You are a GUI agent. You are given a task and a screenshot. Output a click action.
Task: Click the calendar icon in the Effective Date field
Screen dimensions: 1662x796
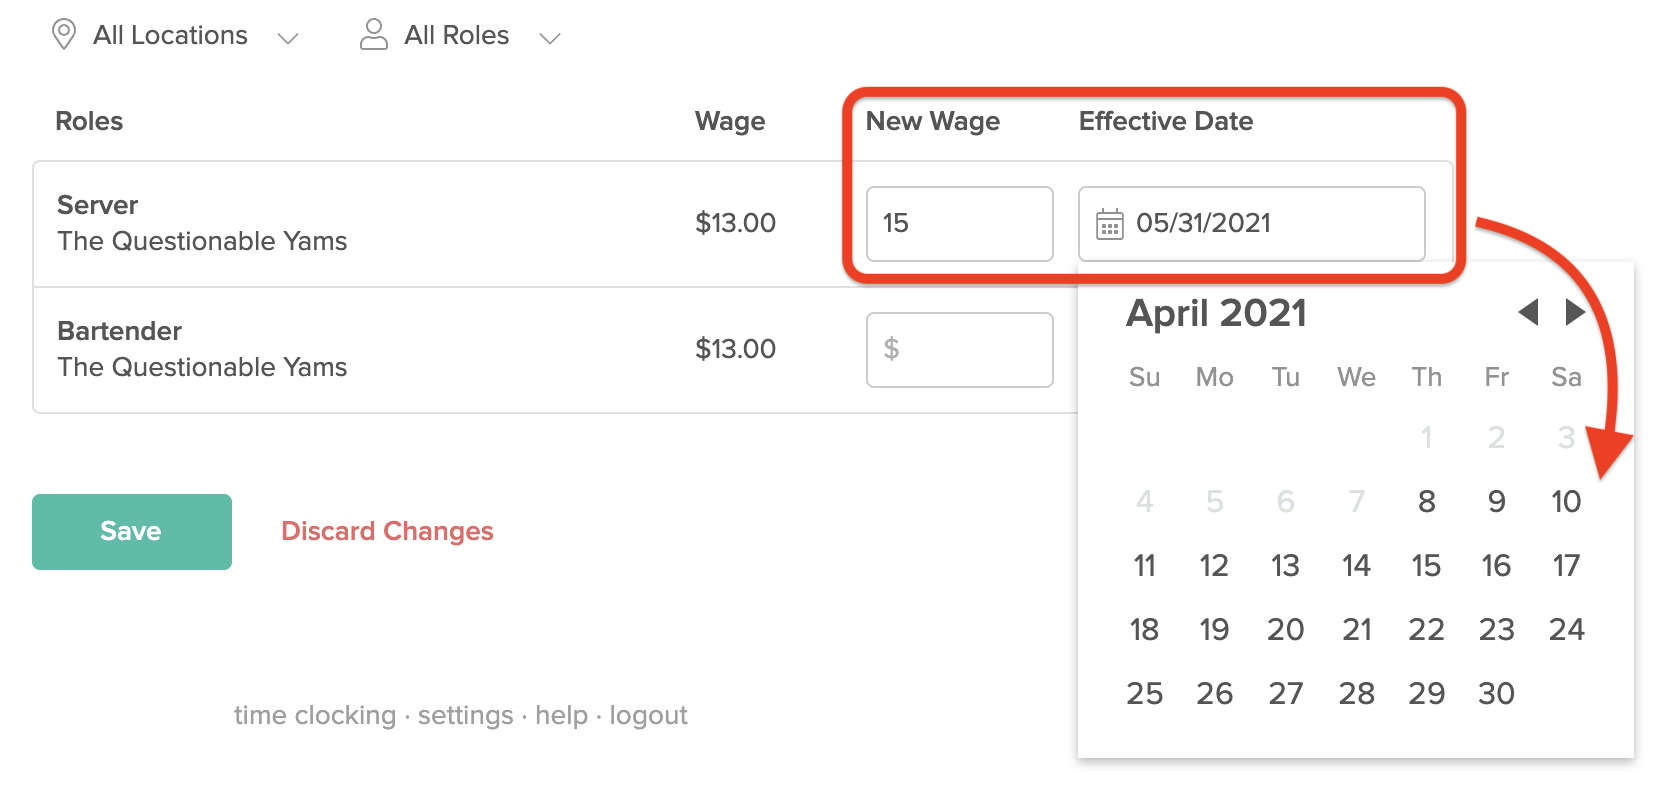point(1110,224)
